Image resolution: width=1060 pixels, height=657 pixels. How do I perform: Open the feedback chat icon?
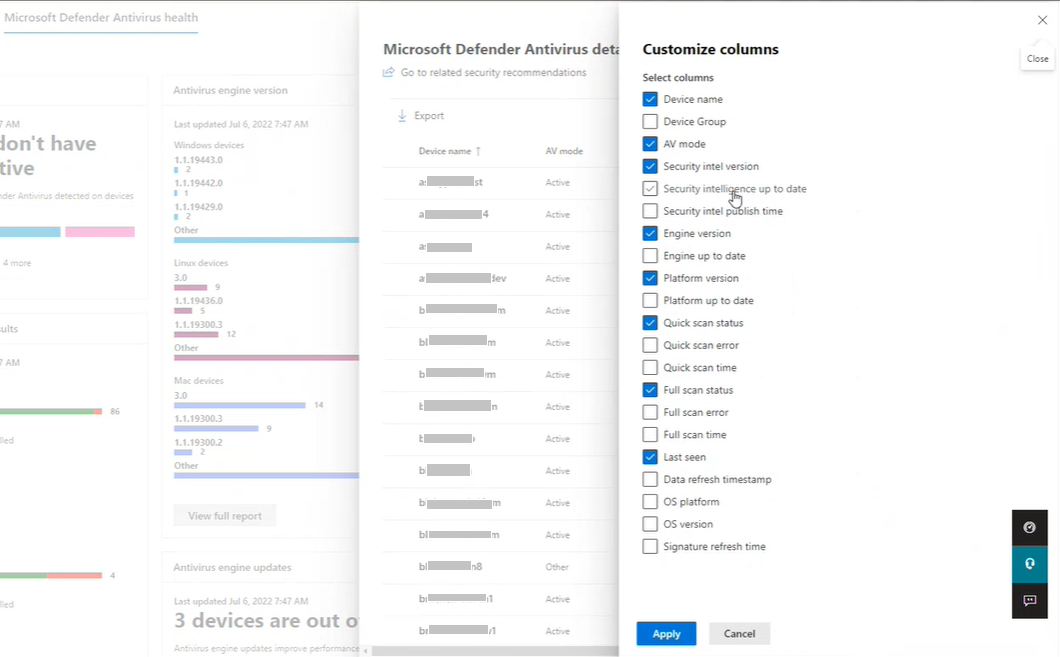[x=1030, y=601]
